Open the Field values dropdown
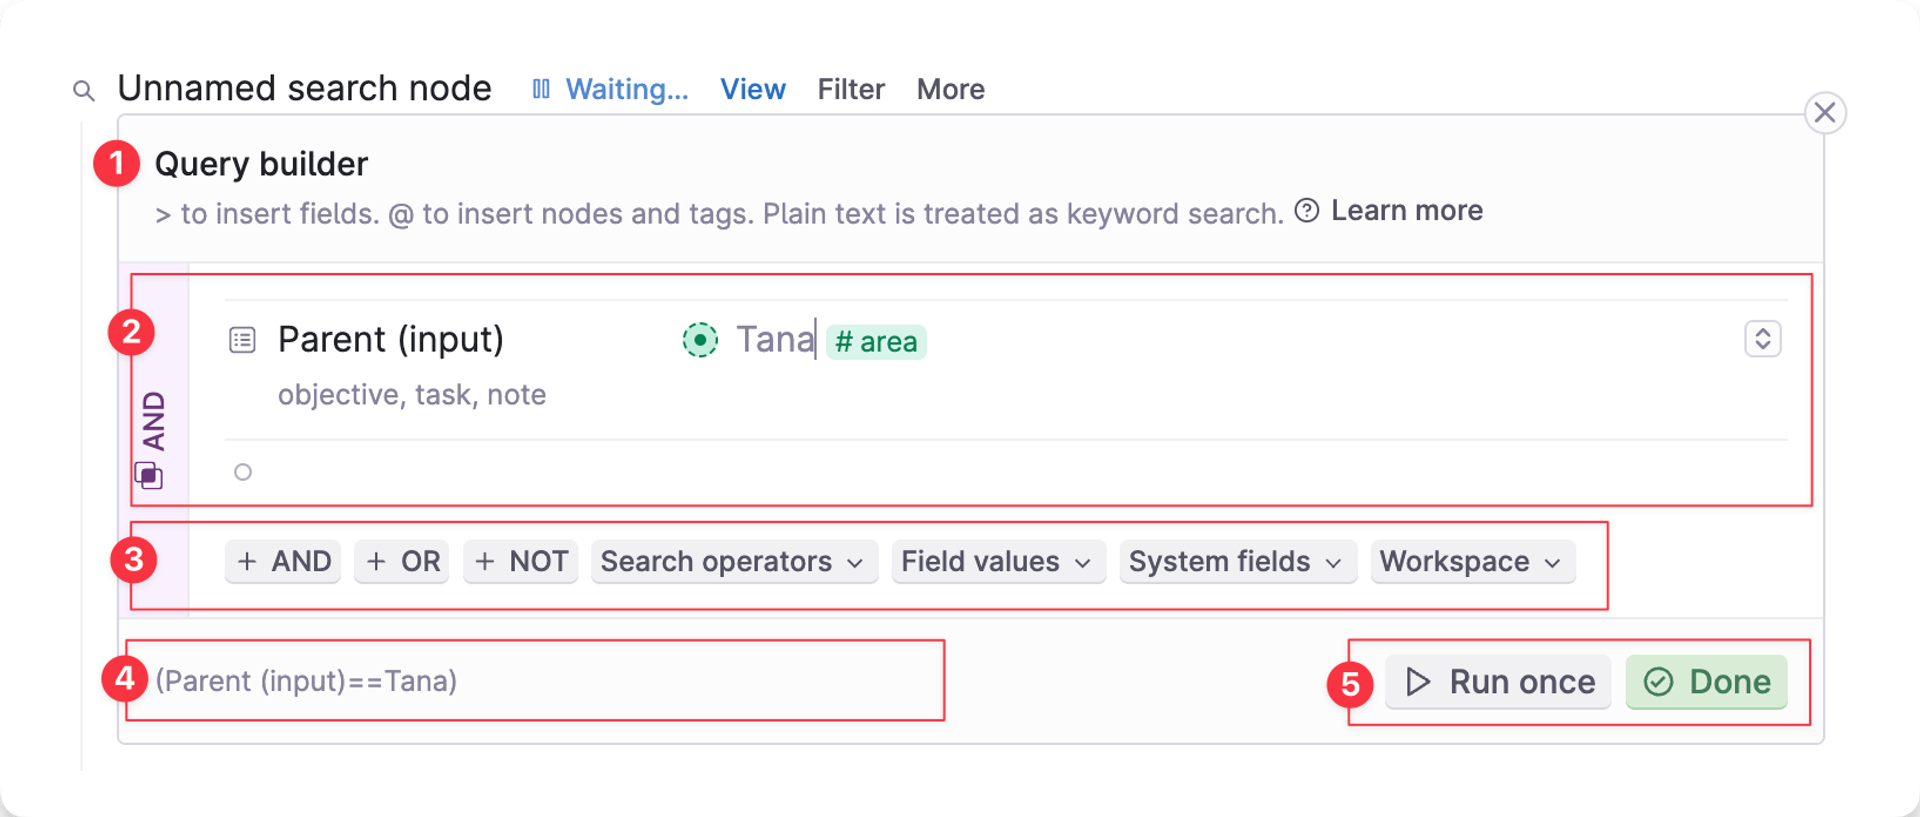 point(996,562)
